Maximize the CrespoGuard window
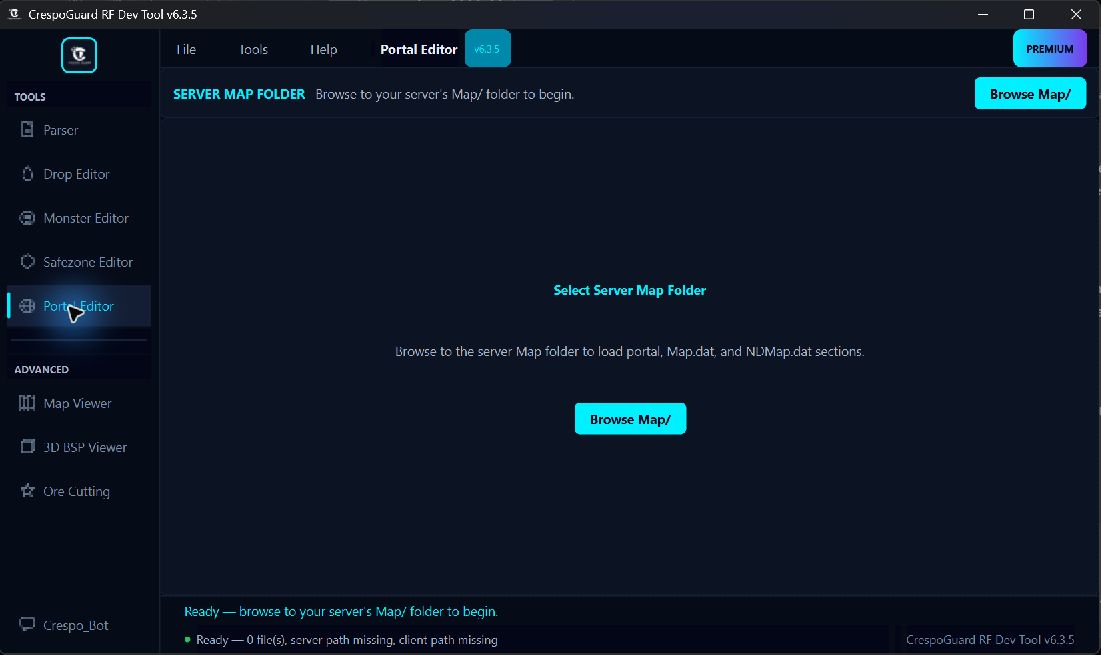Image resolution: width=1101 pixels, height=655 pixels. [x=1029, y=14]
